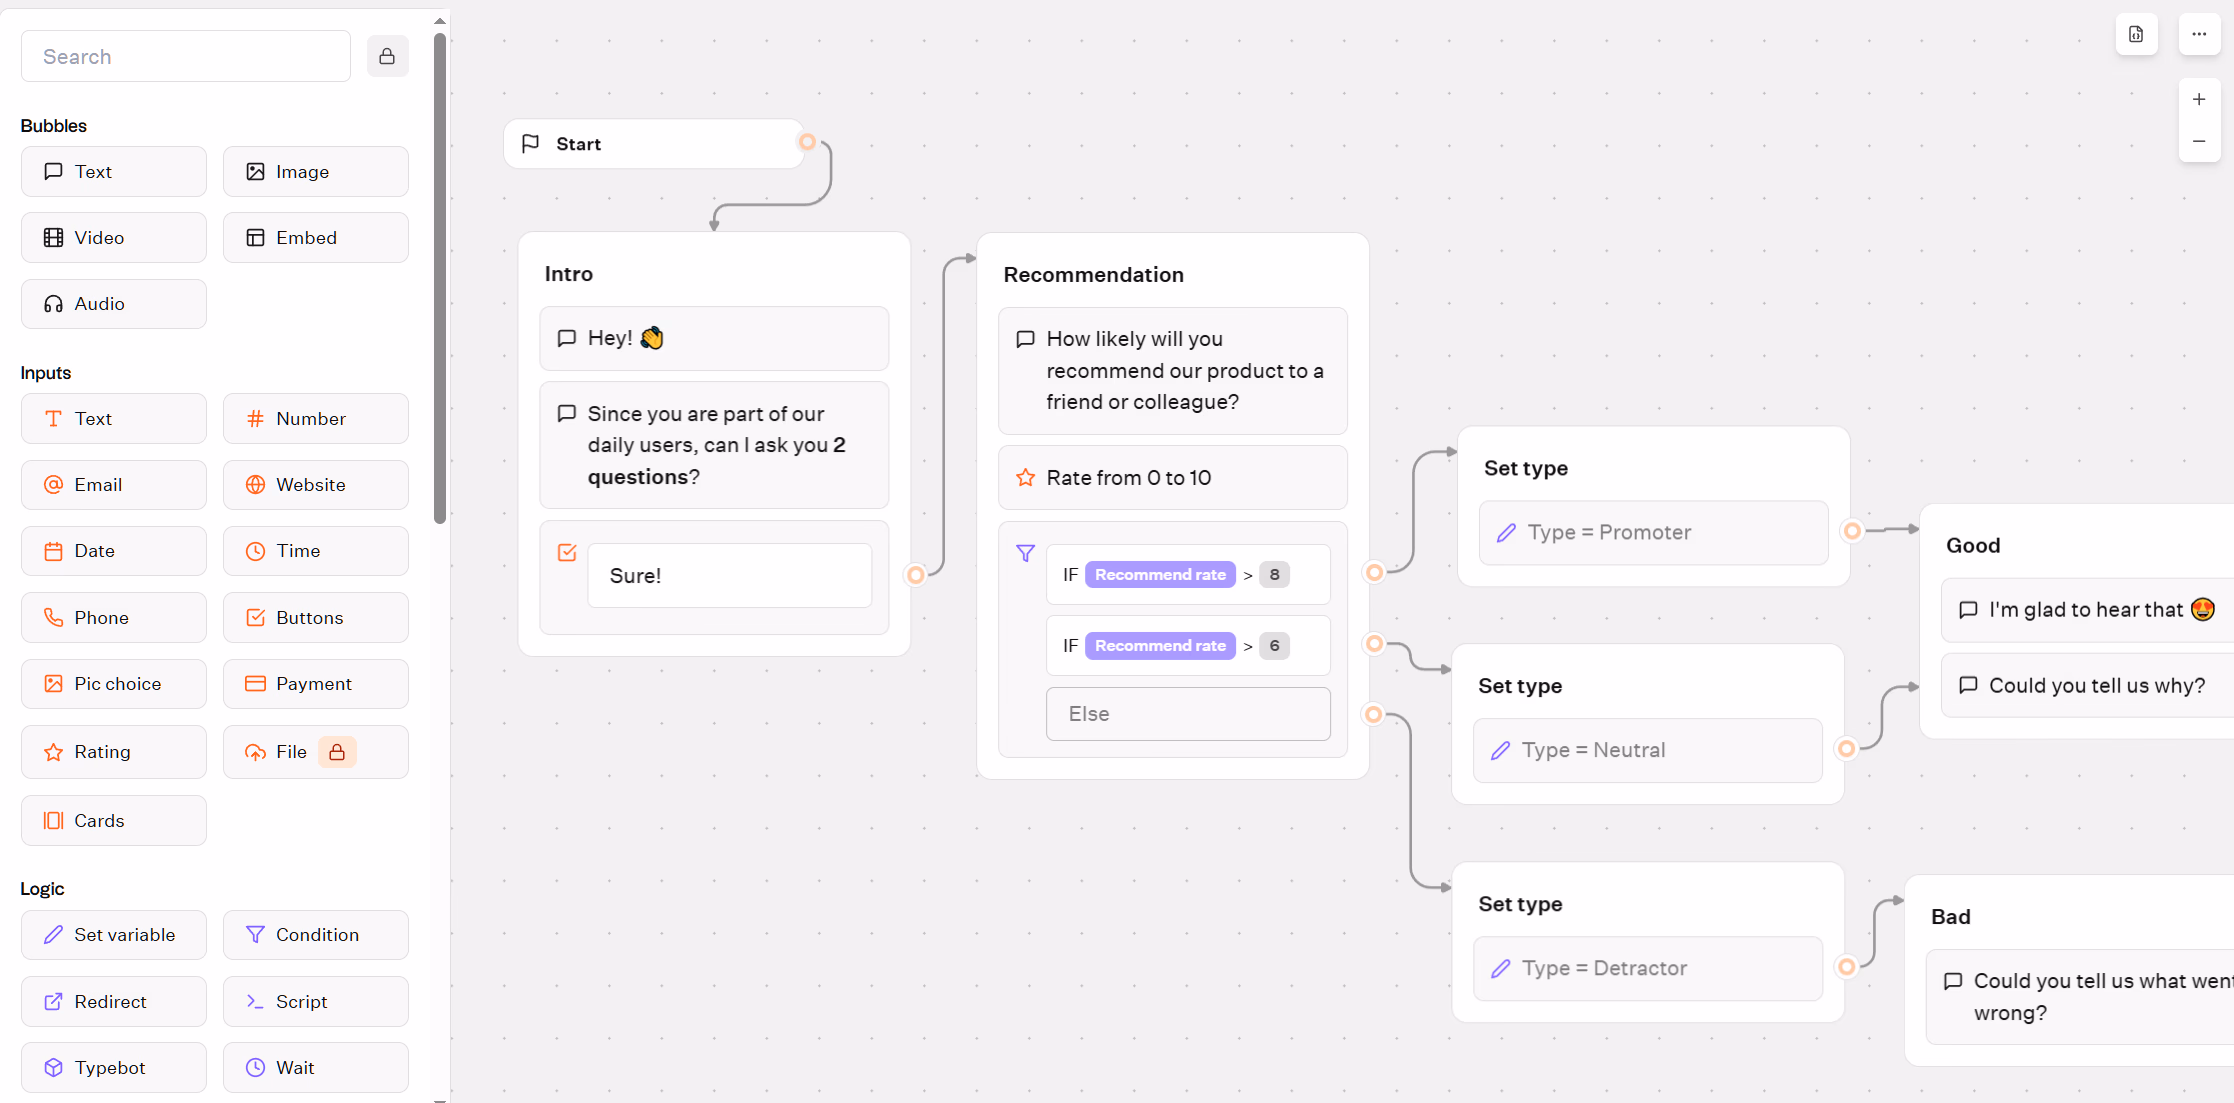Click the condition Recommend rate > 8
Screen dimensions: 2234x1103
1188,575
